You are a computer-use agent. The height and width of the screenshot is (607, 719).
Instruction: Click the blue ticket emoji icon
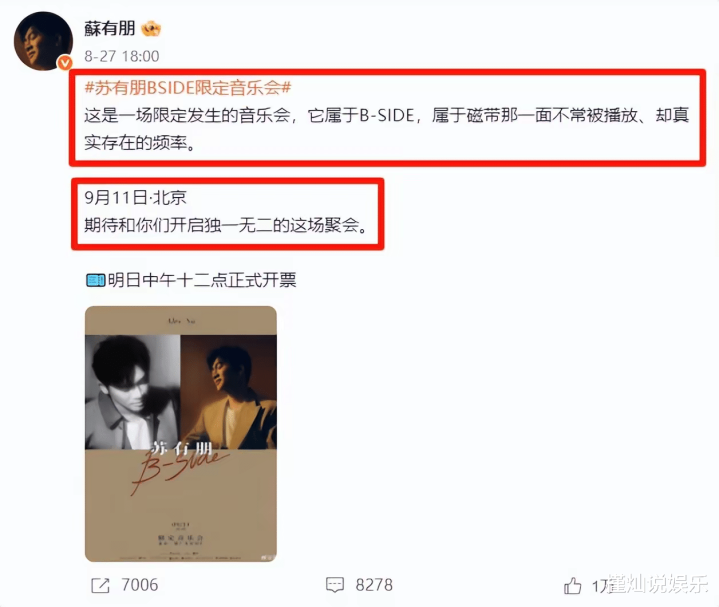coord(96,280)
